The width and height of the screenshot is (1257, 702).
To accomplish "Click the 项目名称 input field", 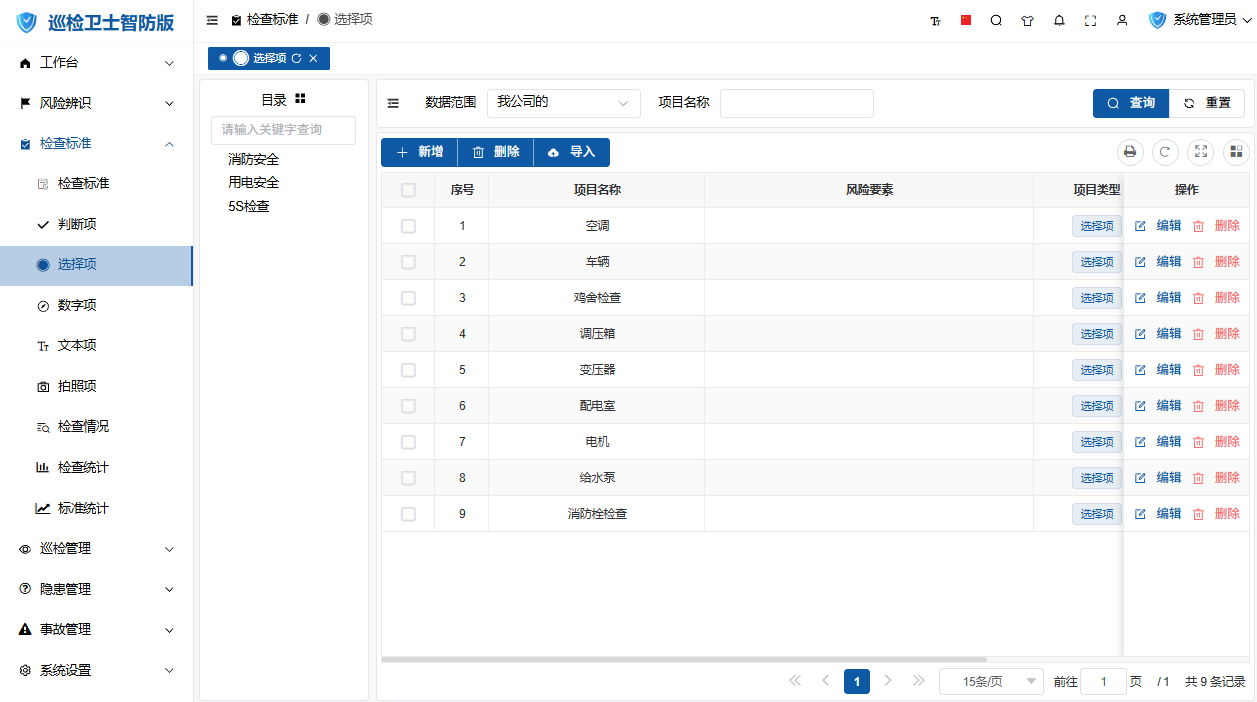I will pyautogui.click(x=797, y=103).
